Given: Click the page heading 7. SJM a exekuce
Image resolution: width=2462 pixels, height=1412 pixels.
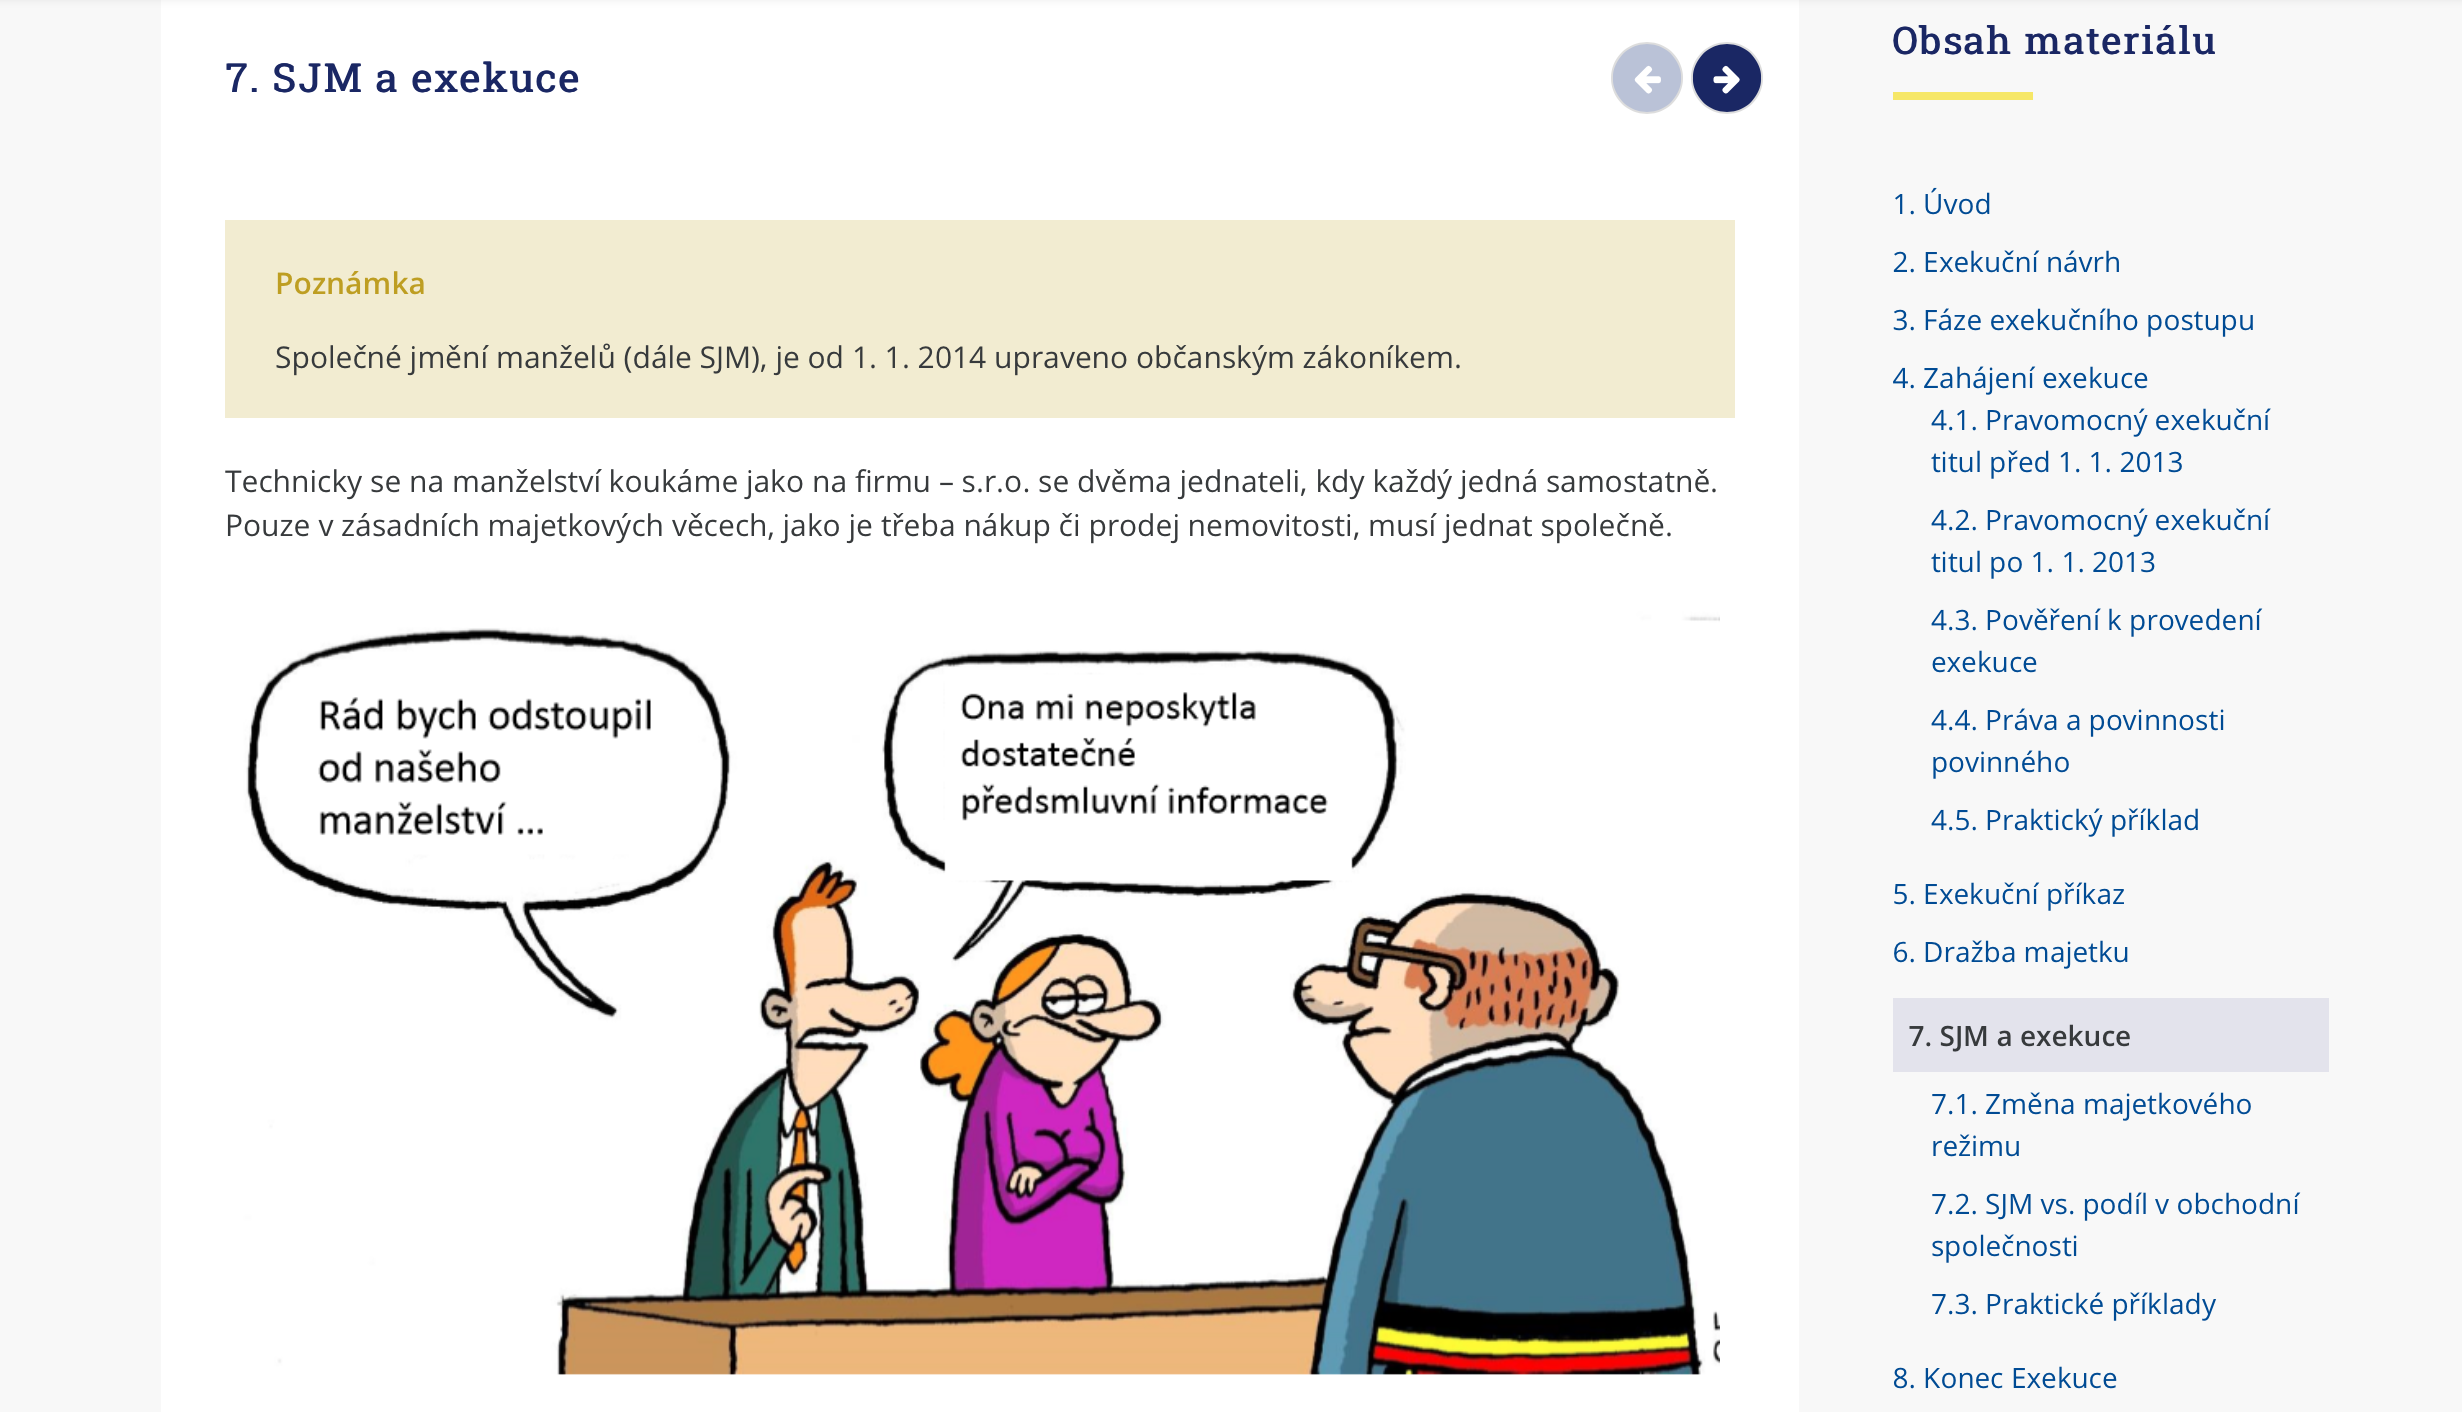Looking at the screenshot, I should (x=402, y=78).
